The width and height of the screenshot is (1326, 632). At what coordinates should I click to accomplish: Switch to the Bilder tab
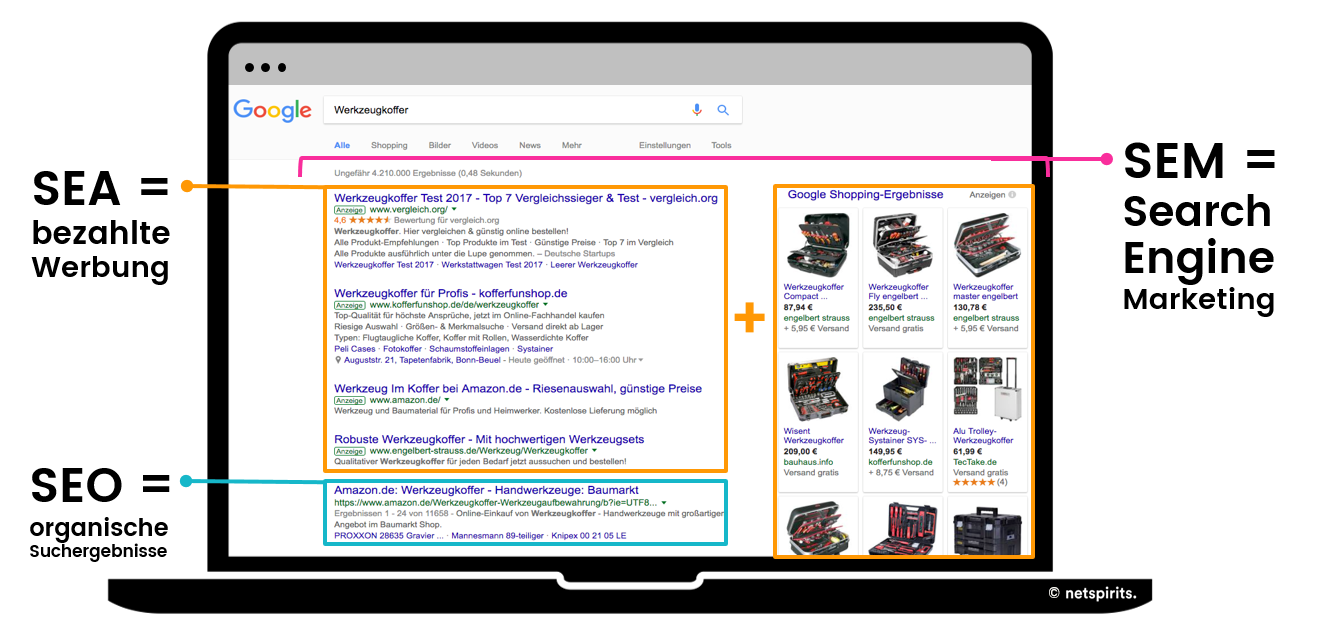(x=440, y=145)
